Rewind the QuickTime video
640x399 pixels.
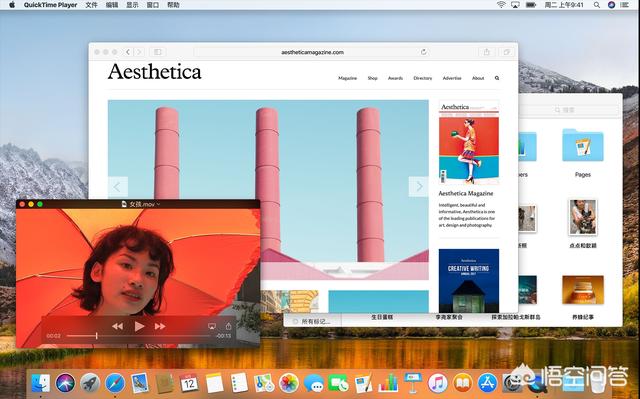click(118, 326)
